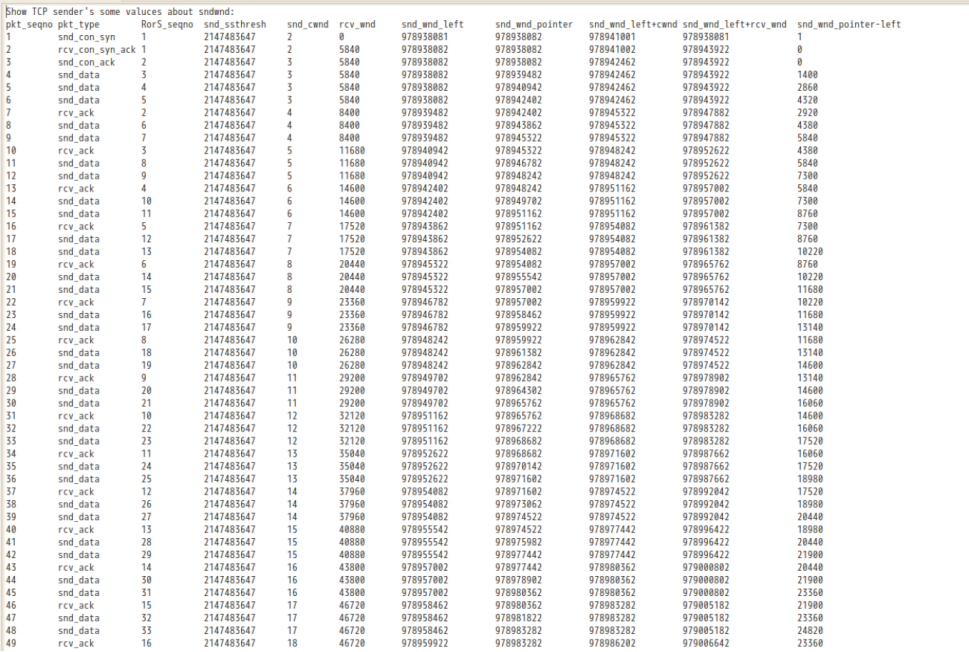Click the snd_wnd_left+cwnd column header
The height and width of the screenshot is (652, 969).
632,23
